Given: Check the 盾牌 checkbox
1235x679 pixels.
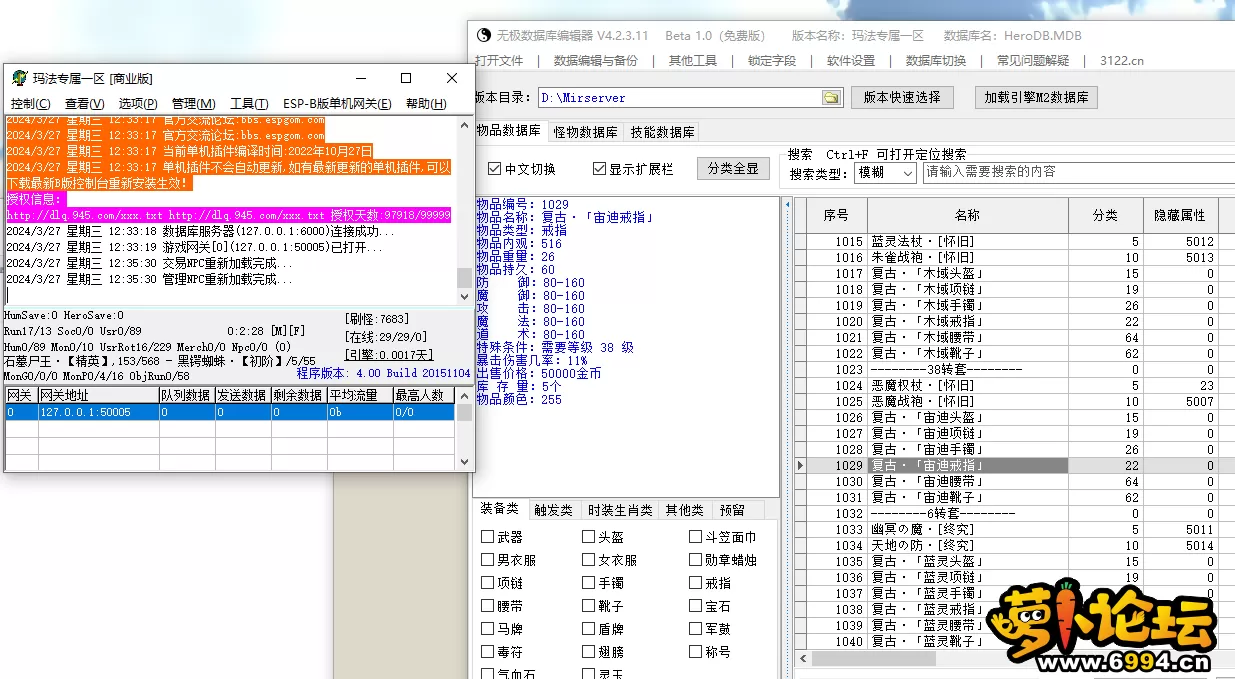Looking at the screenshot, I should 588,629.
